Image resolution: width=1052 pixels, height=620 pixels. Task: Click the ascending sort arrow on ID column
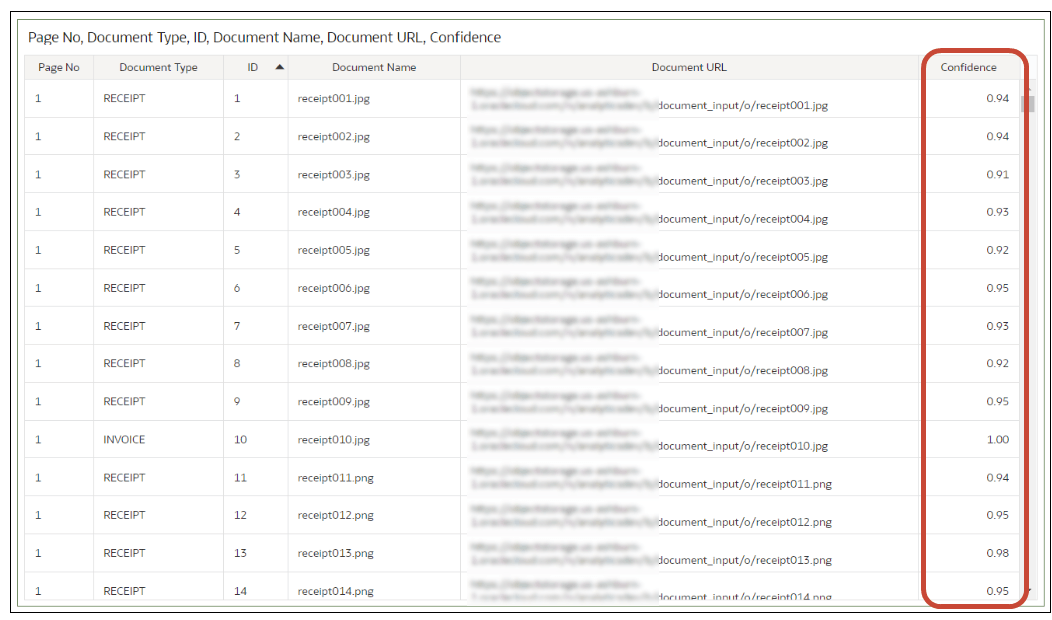coord(278,67)
